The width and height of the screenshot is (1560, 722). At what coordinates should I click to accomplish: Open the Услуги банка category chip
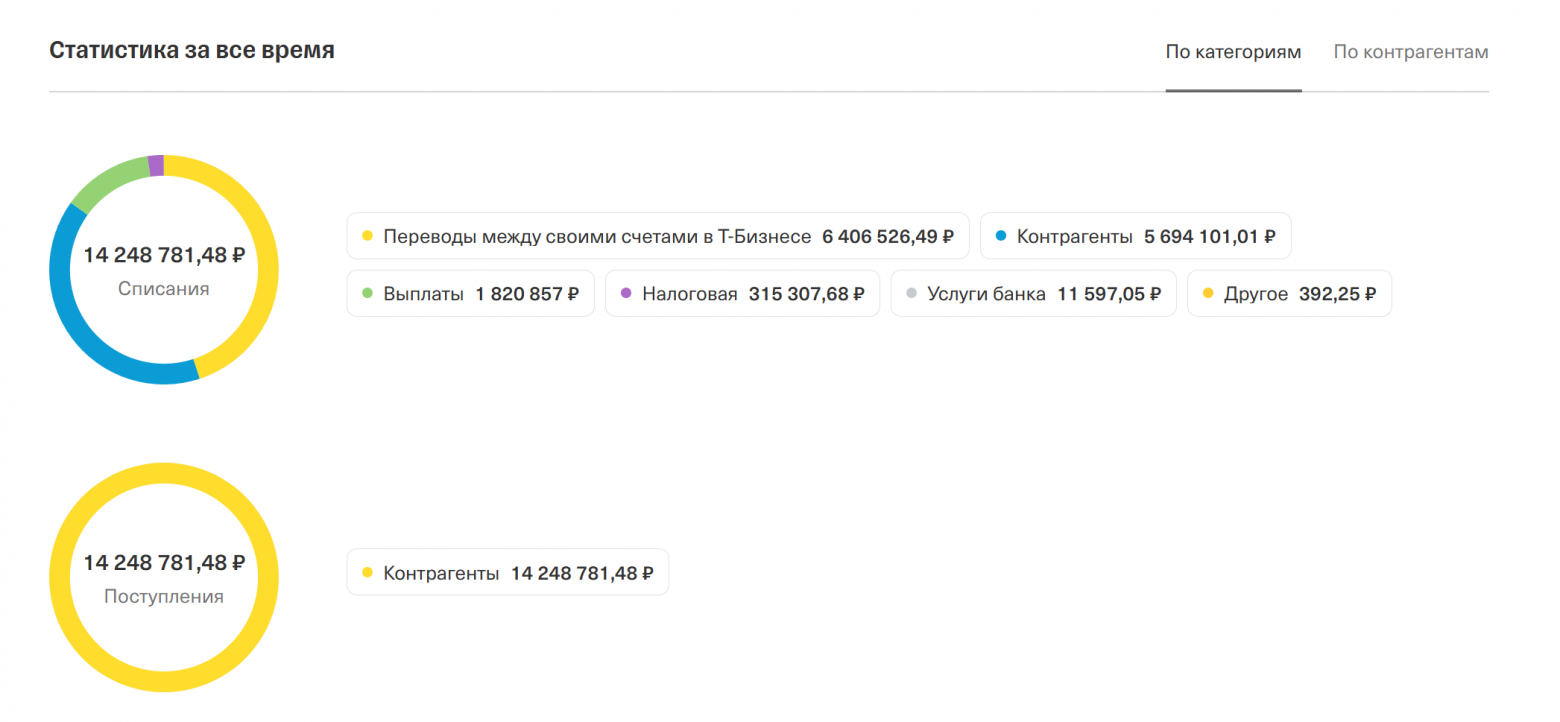point(1033,294)
